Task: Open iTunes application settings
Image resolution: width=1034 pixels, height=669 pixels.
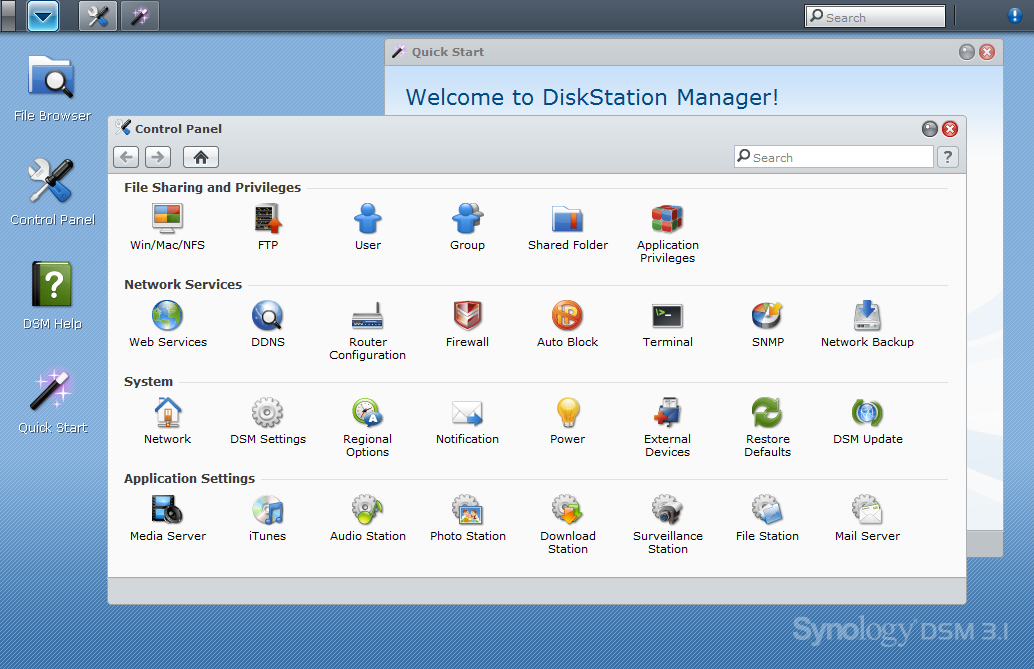Action: (268, 518)
